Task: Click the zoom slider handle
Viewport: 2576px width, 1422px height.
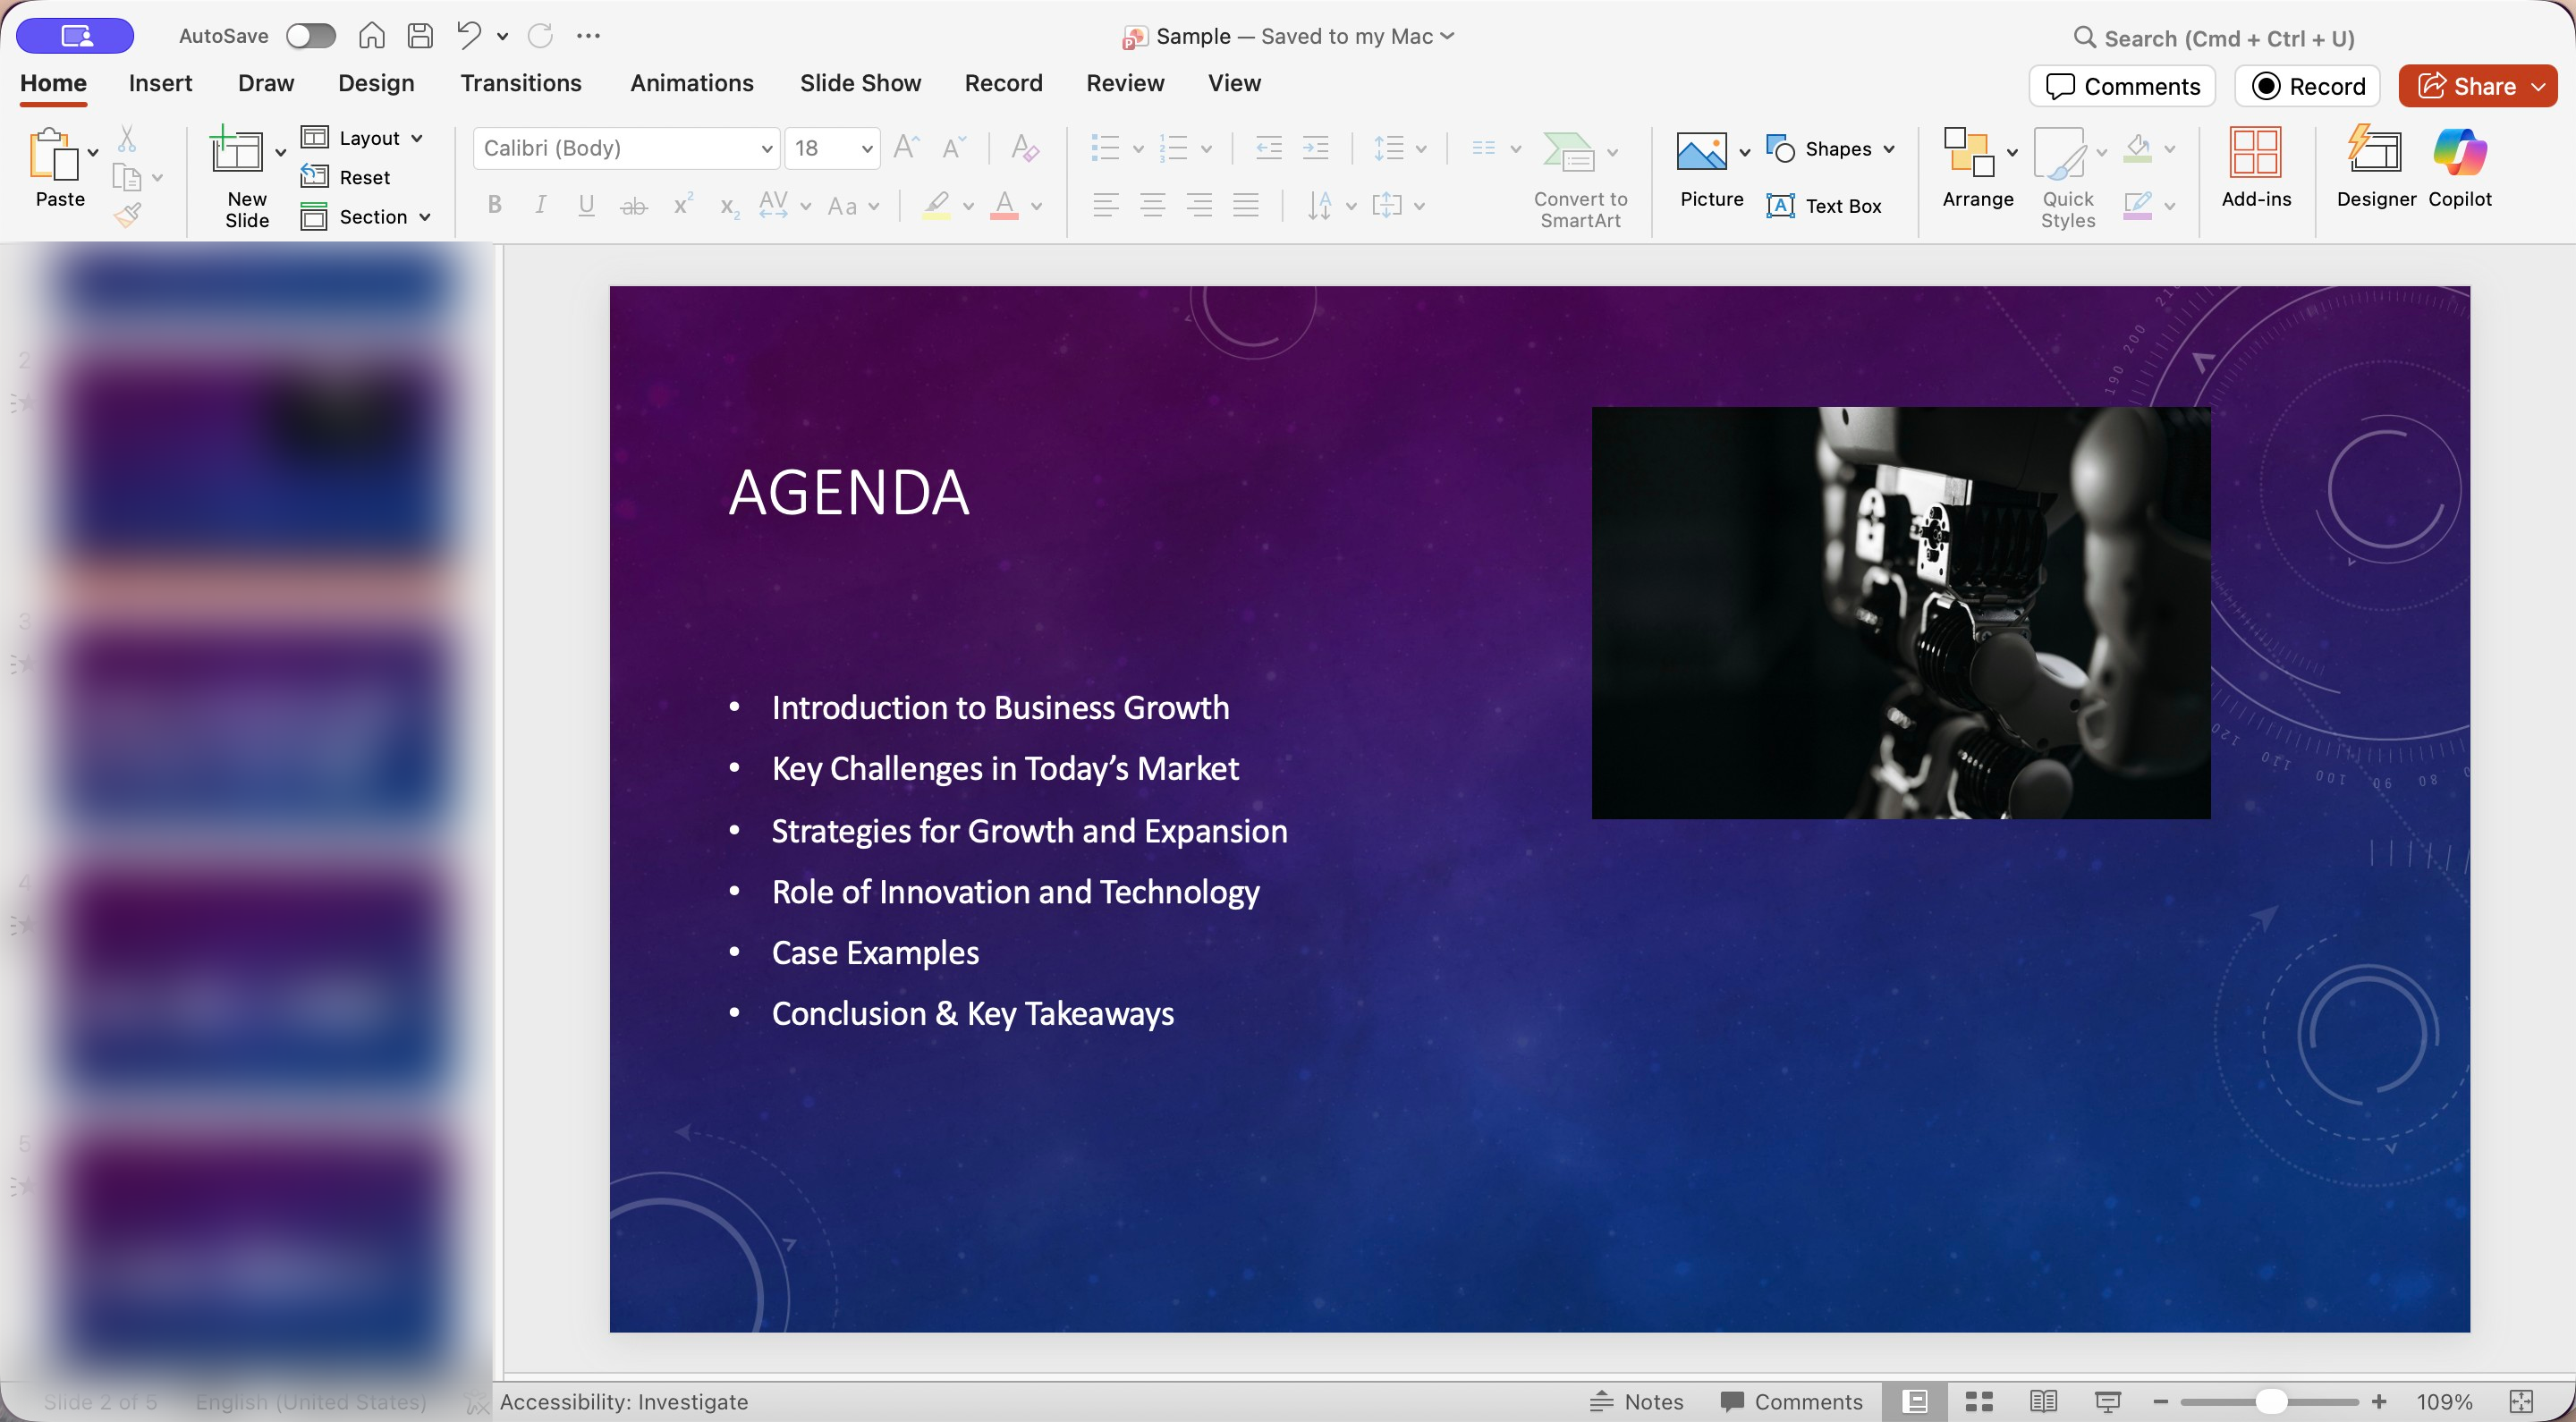Action: [x=2271, y=1401]
